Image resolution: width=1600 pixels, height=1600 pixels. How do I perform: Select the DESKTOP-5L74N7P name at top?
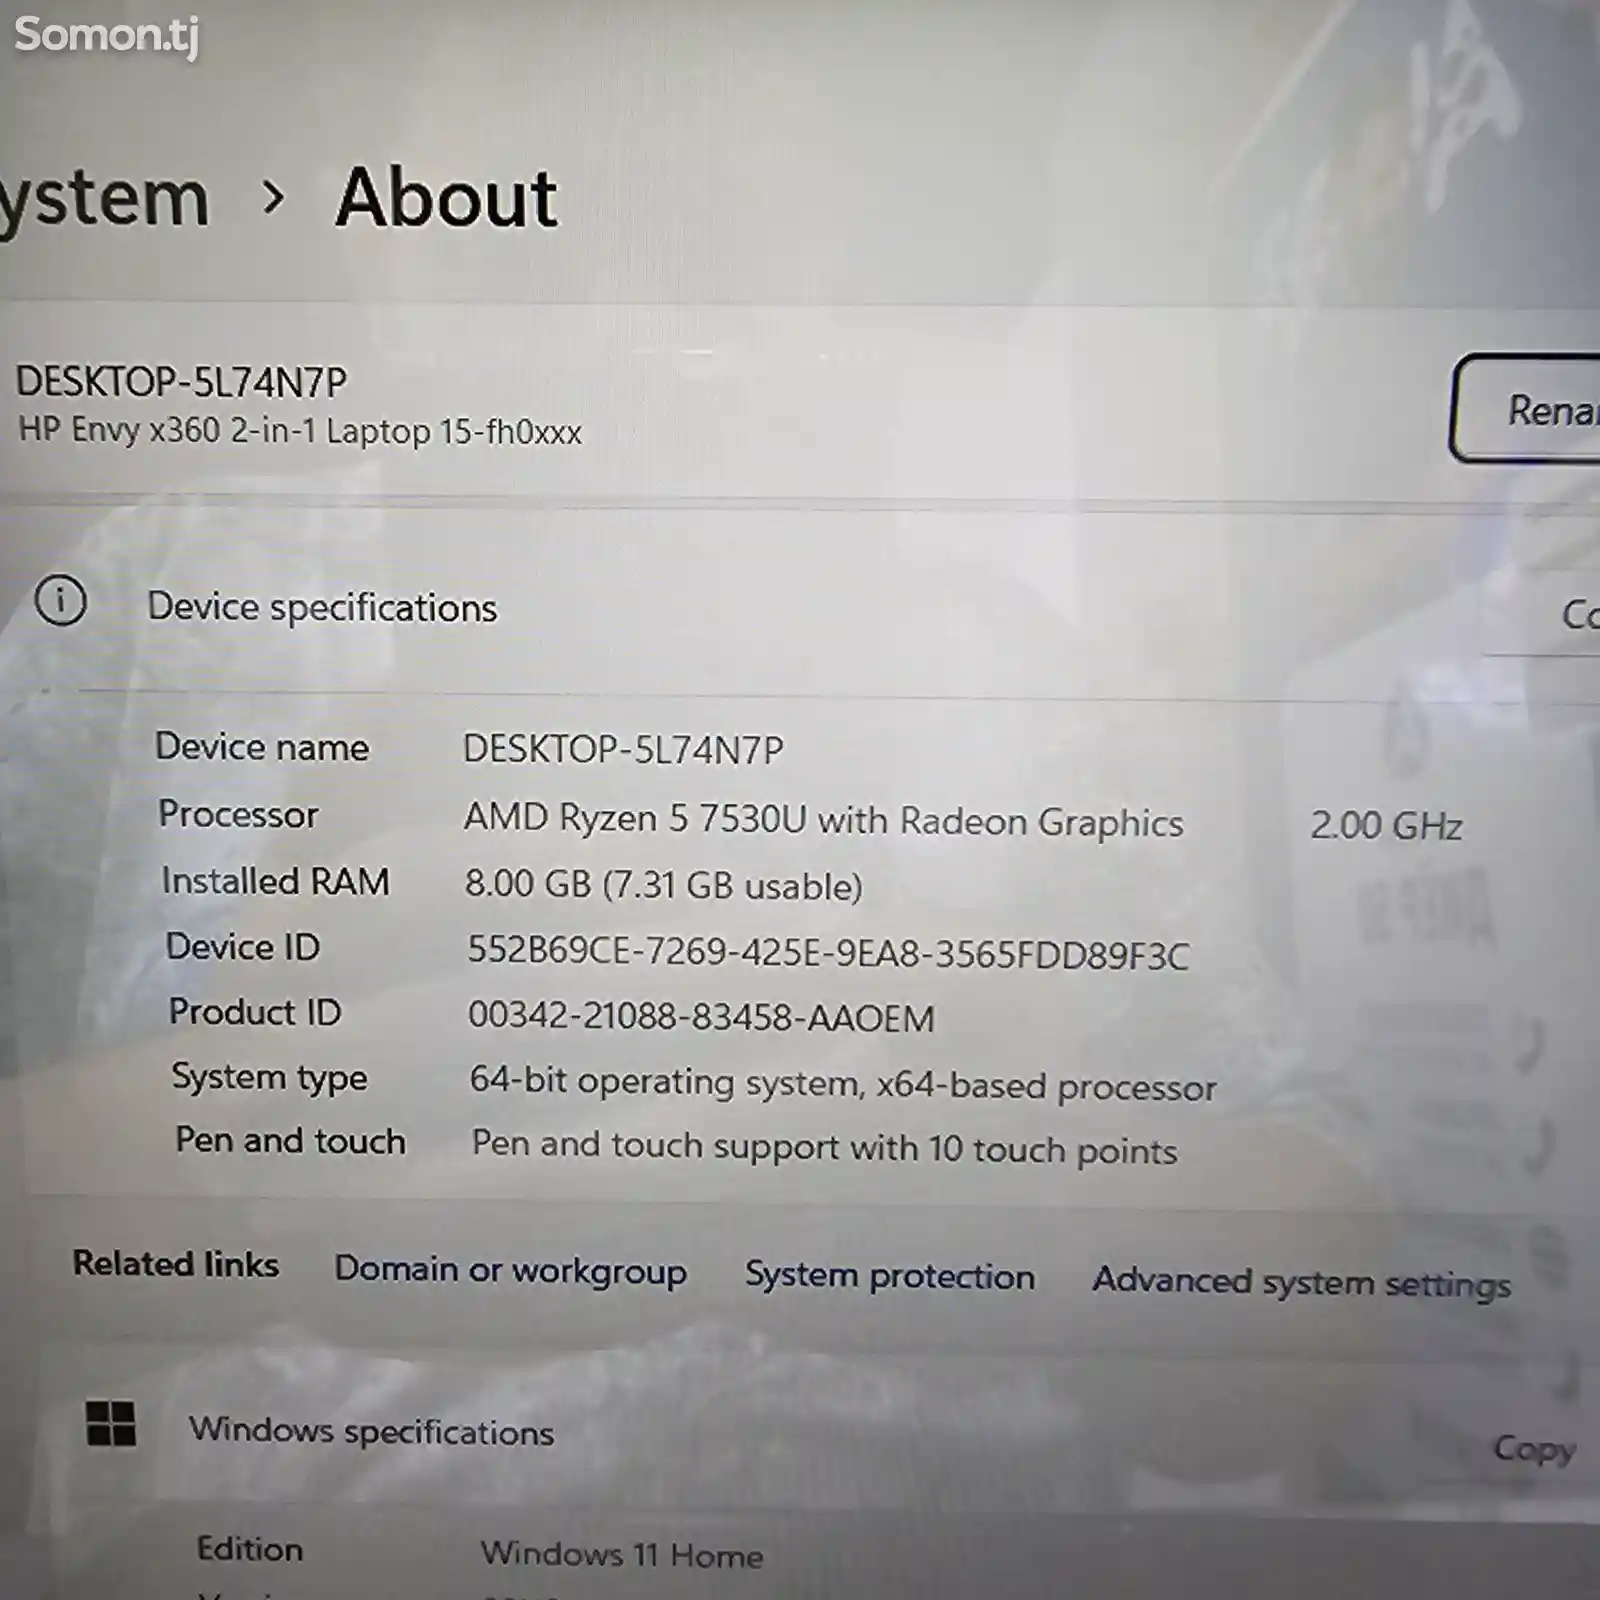tap(181, 381)
